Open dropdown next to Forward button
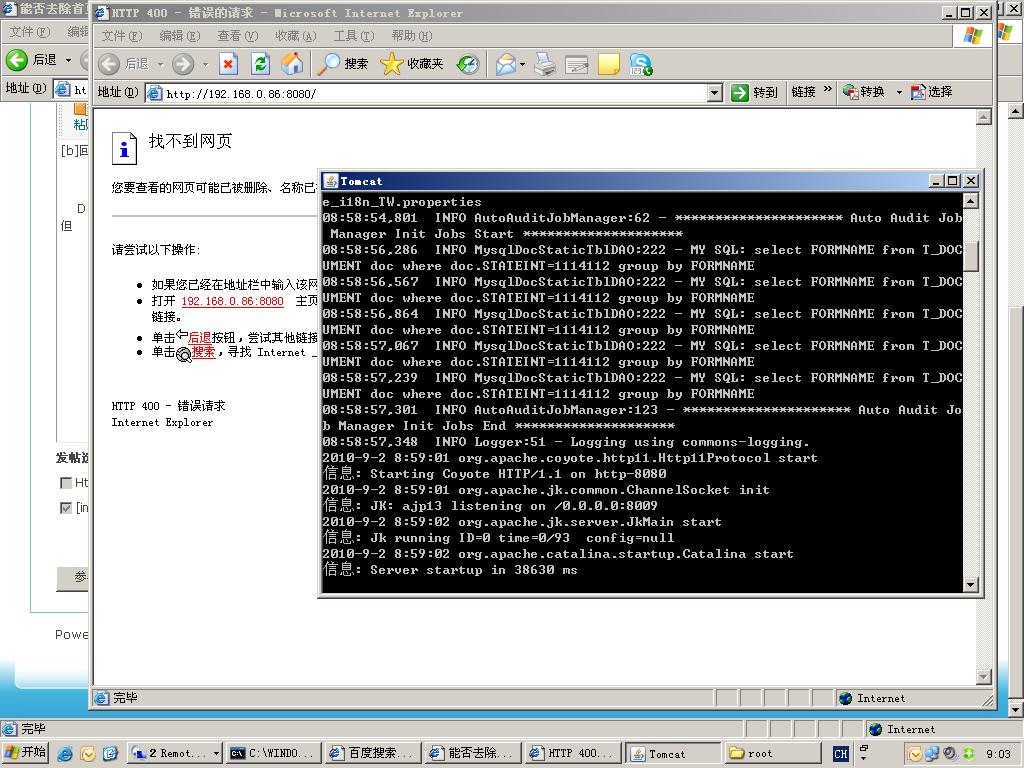The width and height of the screenshot is (1024, 768). (205, 65)
